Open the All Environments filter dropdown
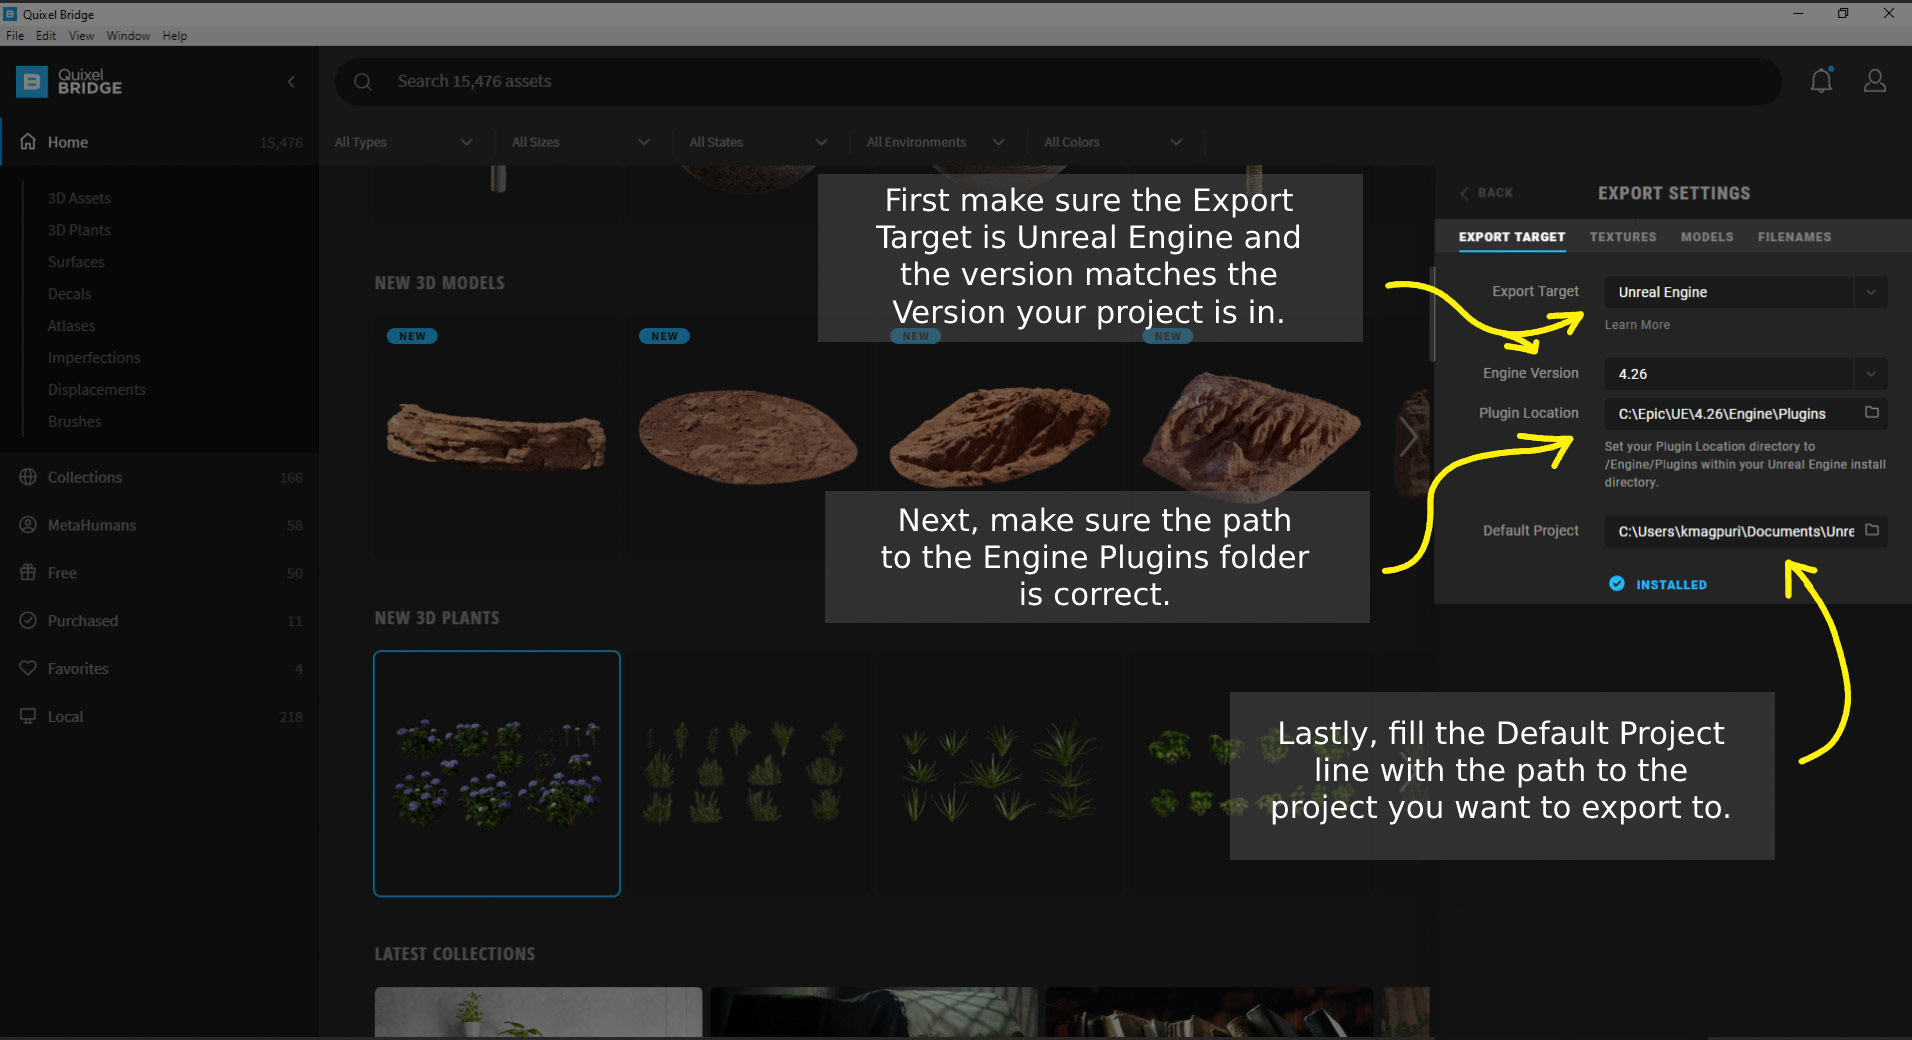This screenshot has height=1040, width=1912. click(935, 142)
